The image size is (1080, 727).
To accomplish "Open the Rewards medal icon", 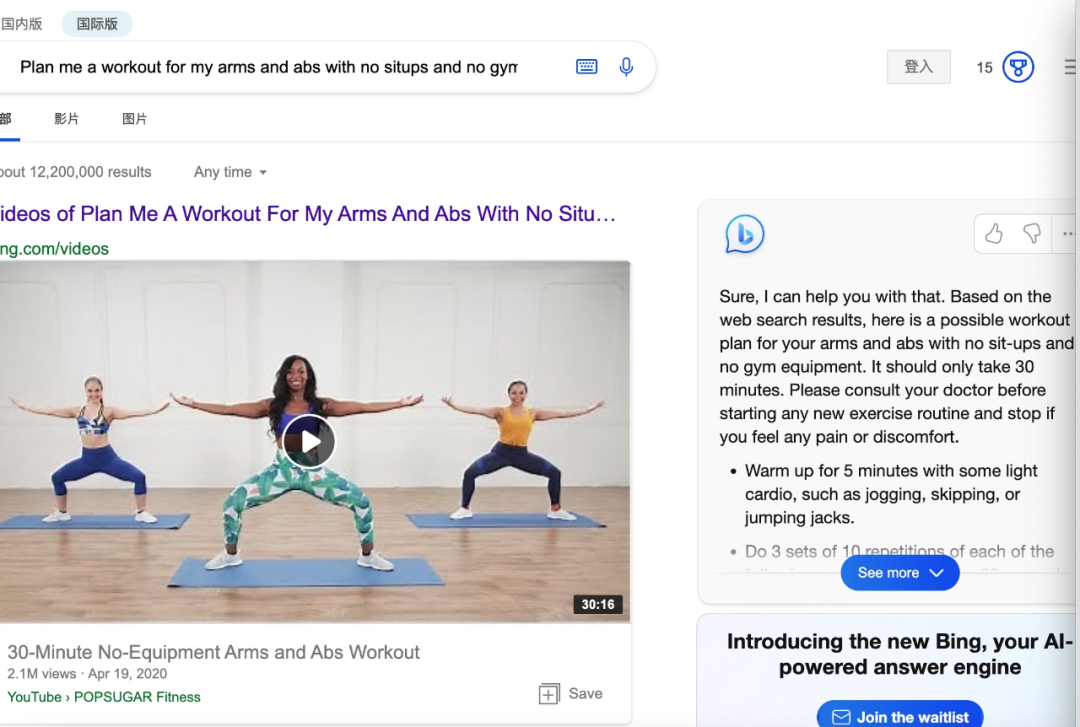I will 1018,67.
